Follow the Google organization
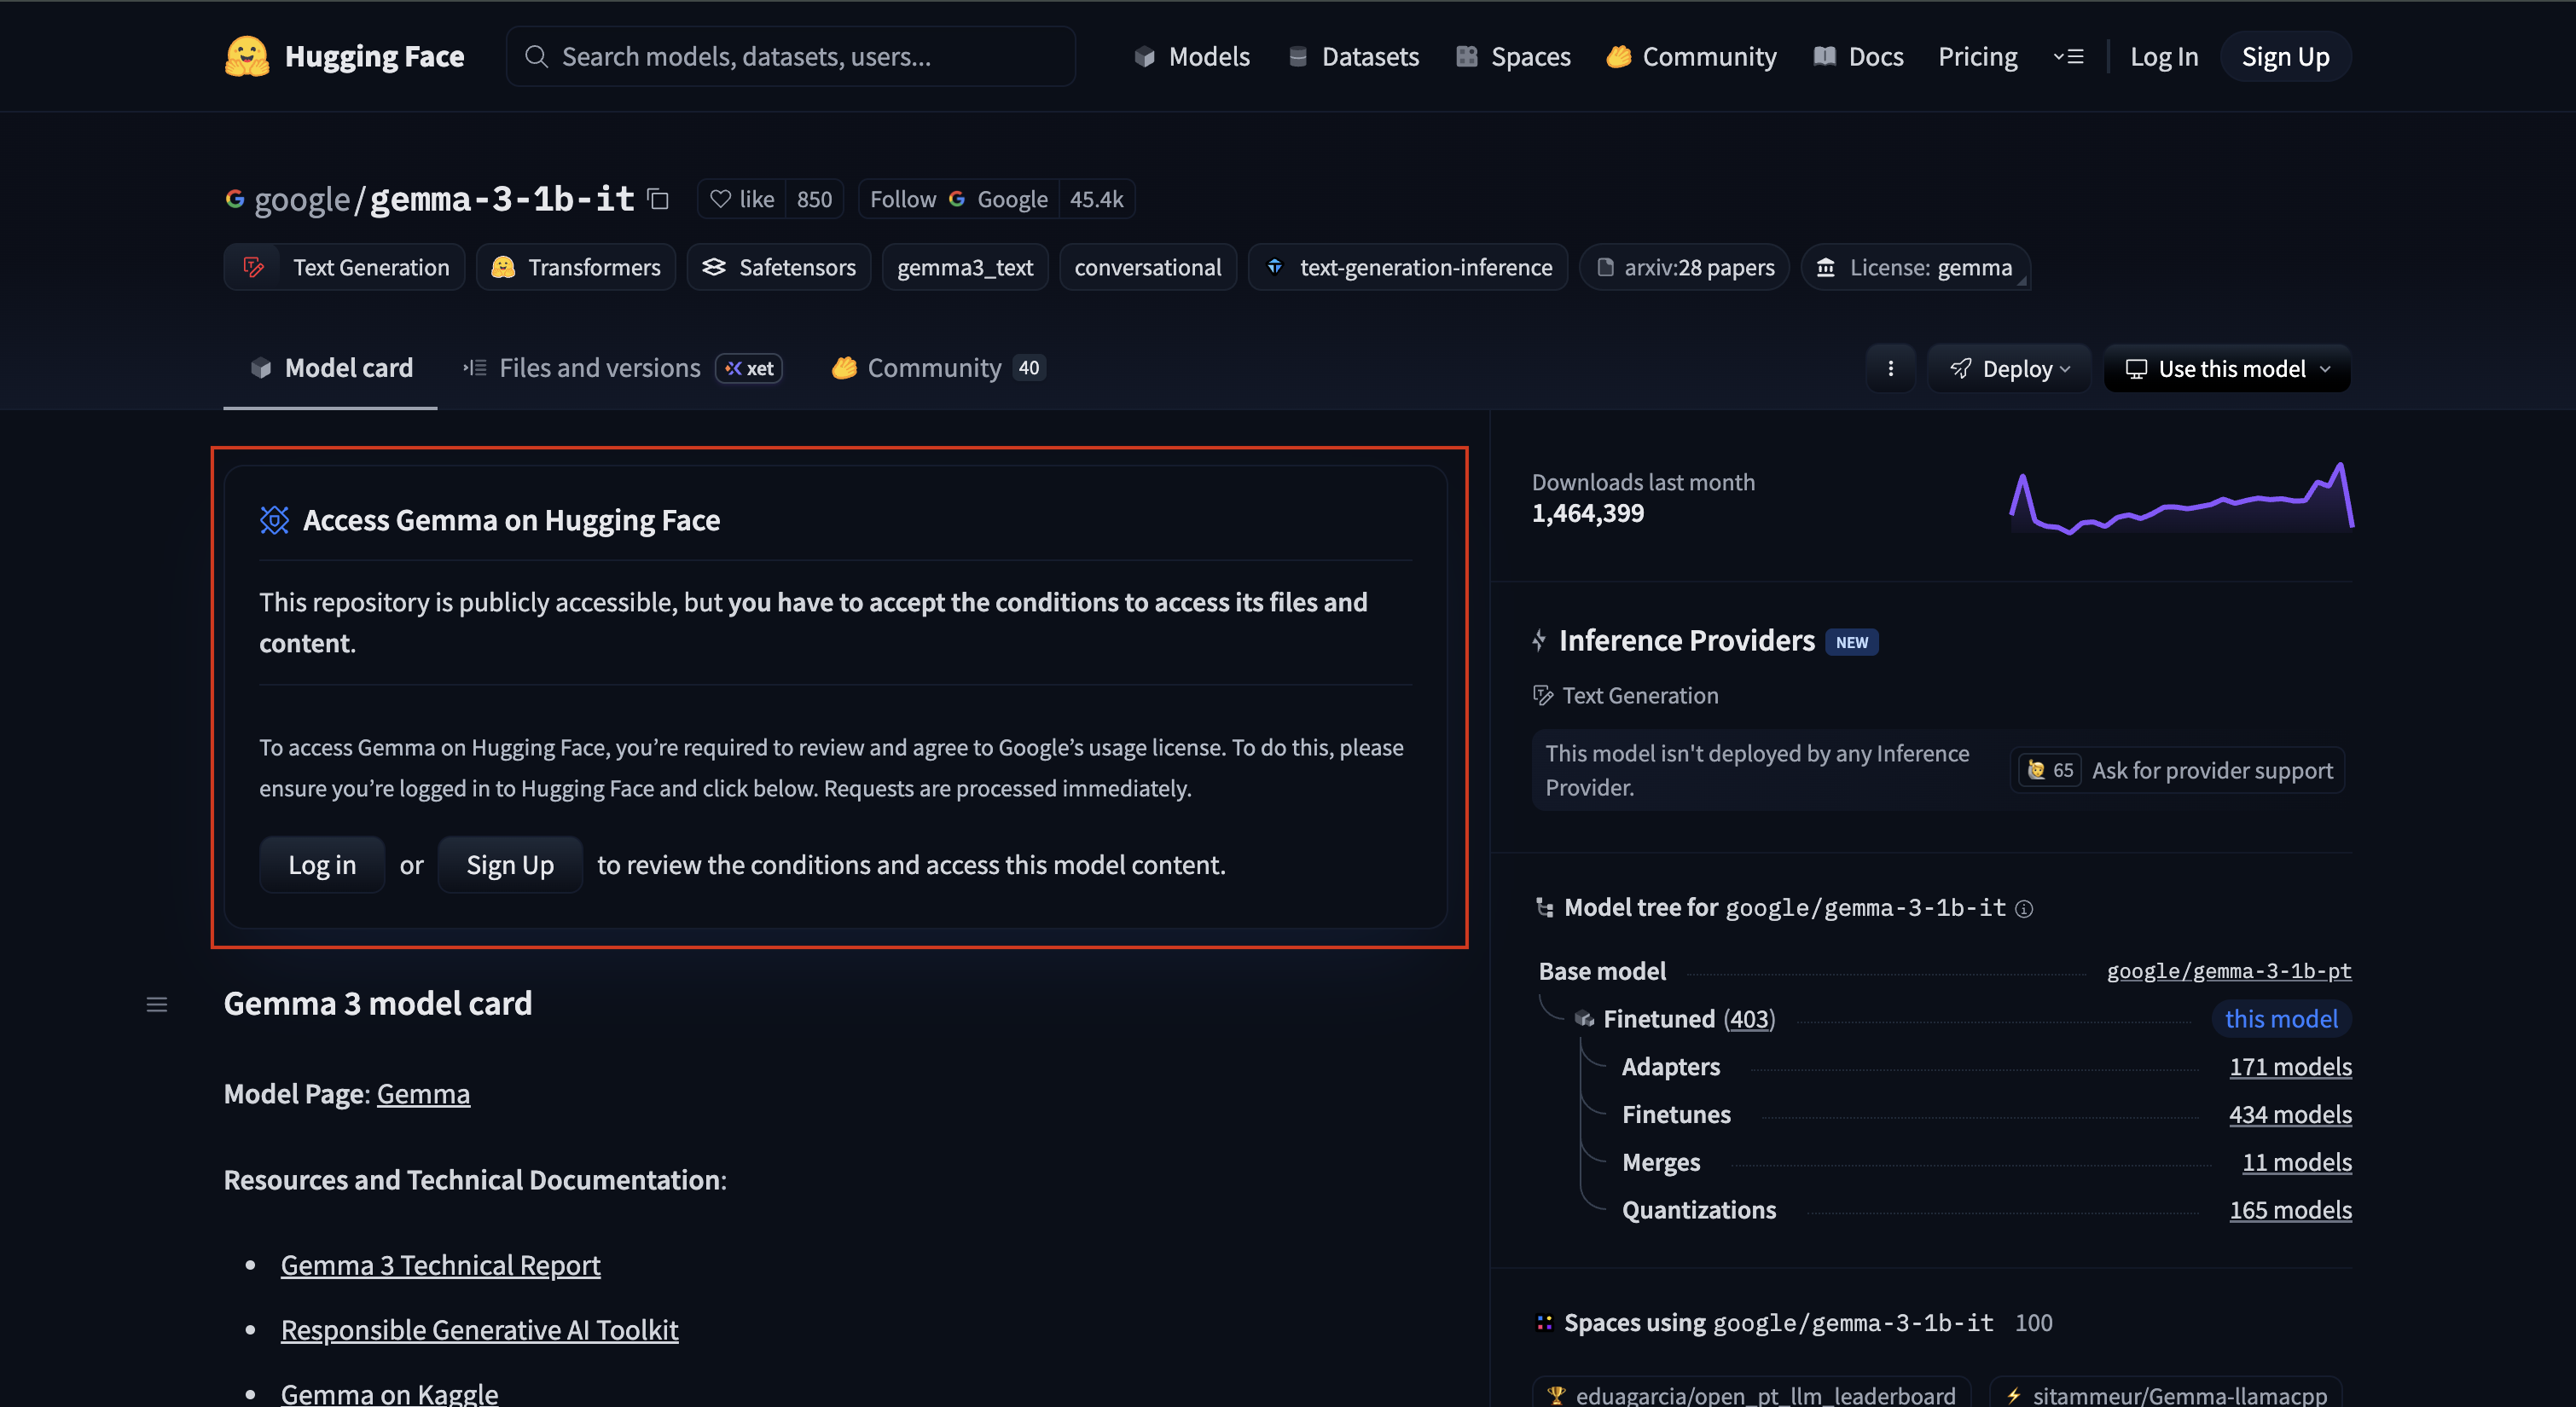Screen dimensions: 2576x1407 902,199
